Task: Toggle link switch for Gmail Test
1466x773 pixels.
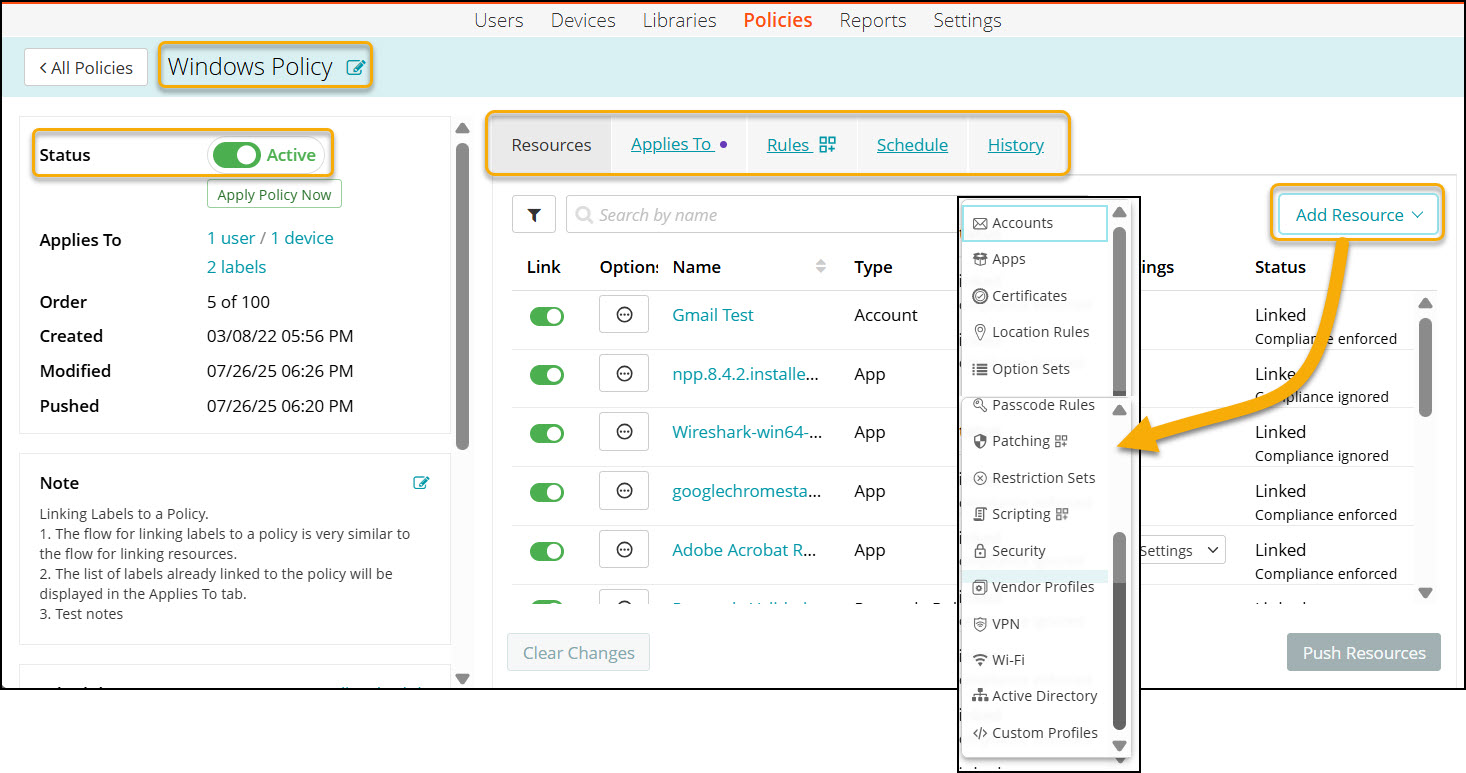Action: tap(546, 316)
